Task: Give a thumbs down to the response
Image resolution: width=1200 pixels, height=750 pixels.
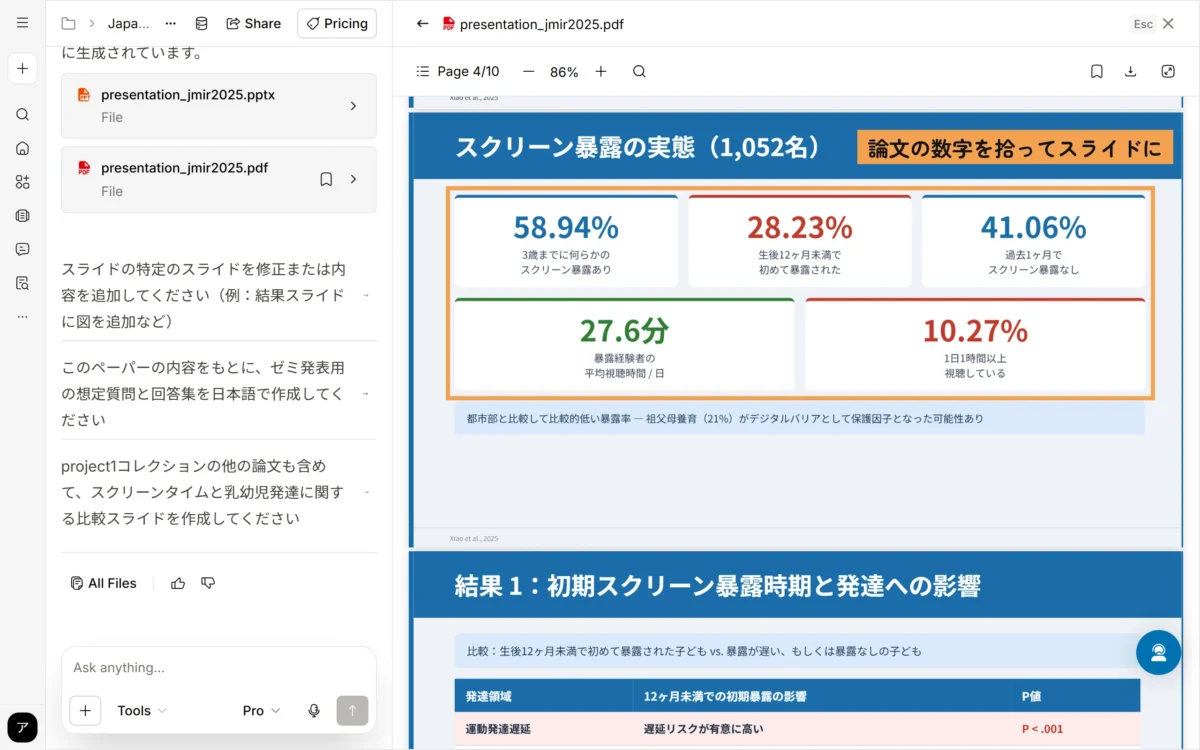Action: tap(208, 583)
